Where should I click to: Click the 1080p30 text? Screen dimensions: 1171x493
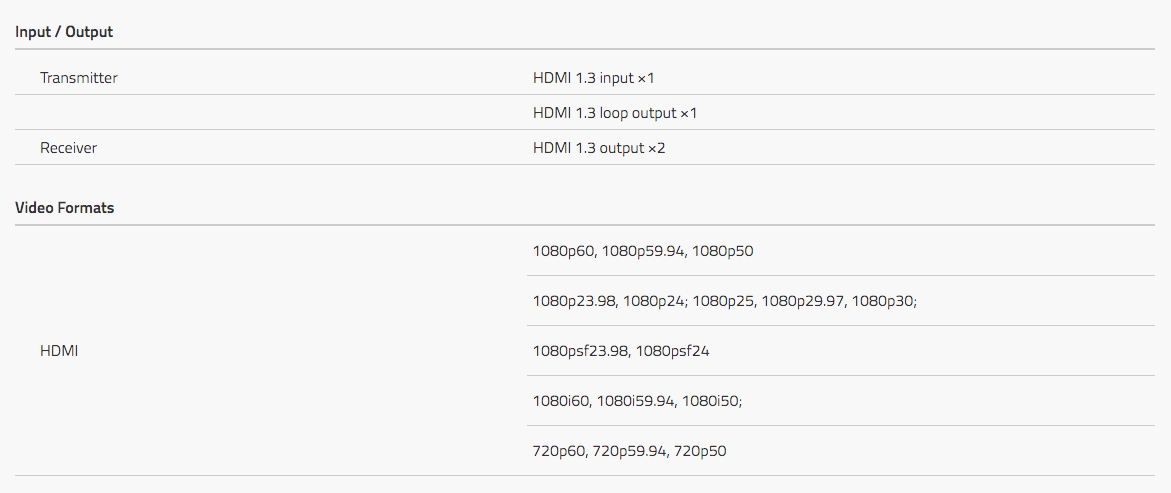pos(882,301)
